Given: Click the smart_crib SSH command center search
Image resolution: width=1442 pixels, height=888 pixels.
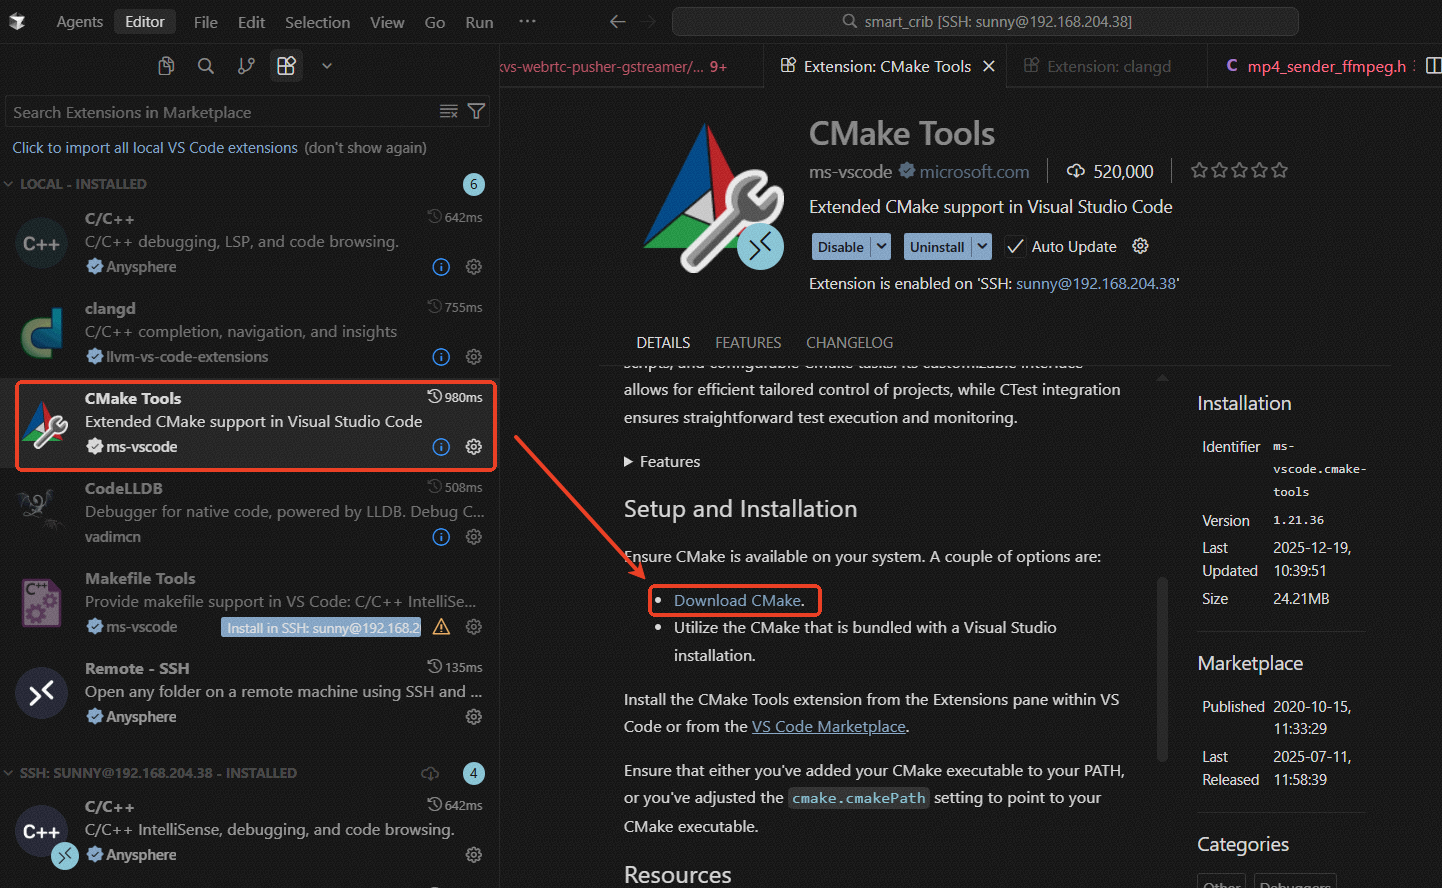Looking at the screenshot, I should pos(985,21).
